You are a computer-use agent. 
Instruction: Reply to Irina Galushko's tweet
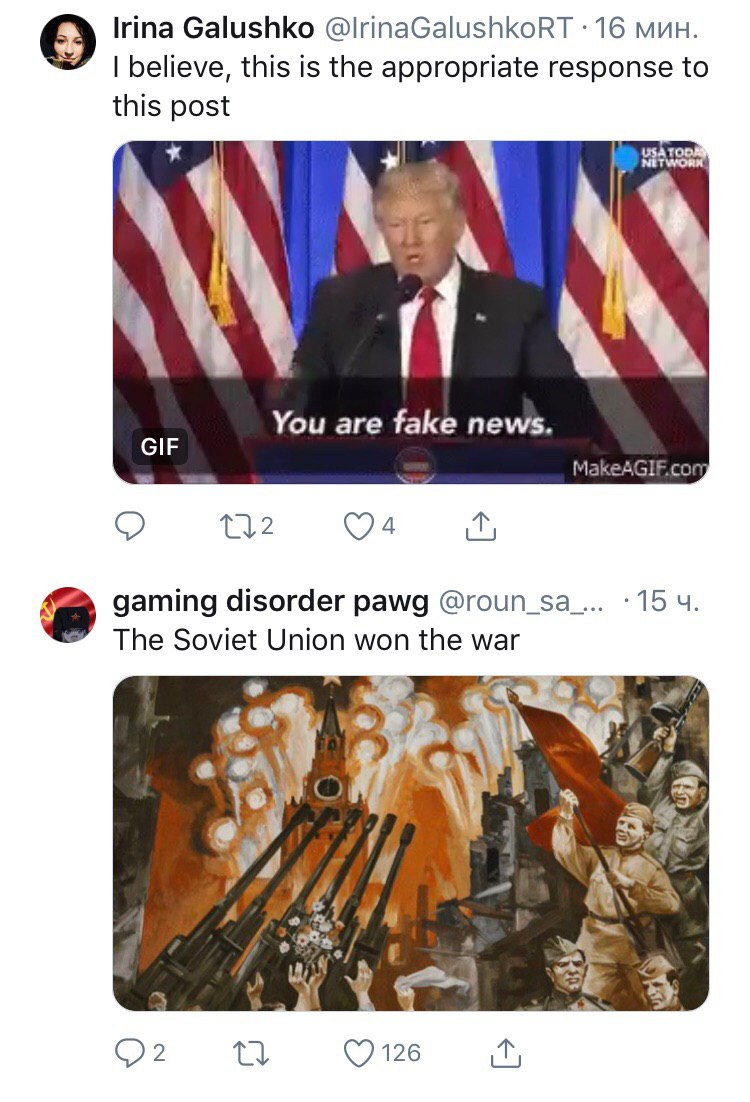click(129, 526)
